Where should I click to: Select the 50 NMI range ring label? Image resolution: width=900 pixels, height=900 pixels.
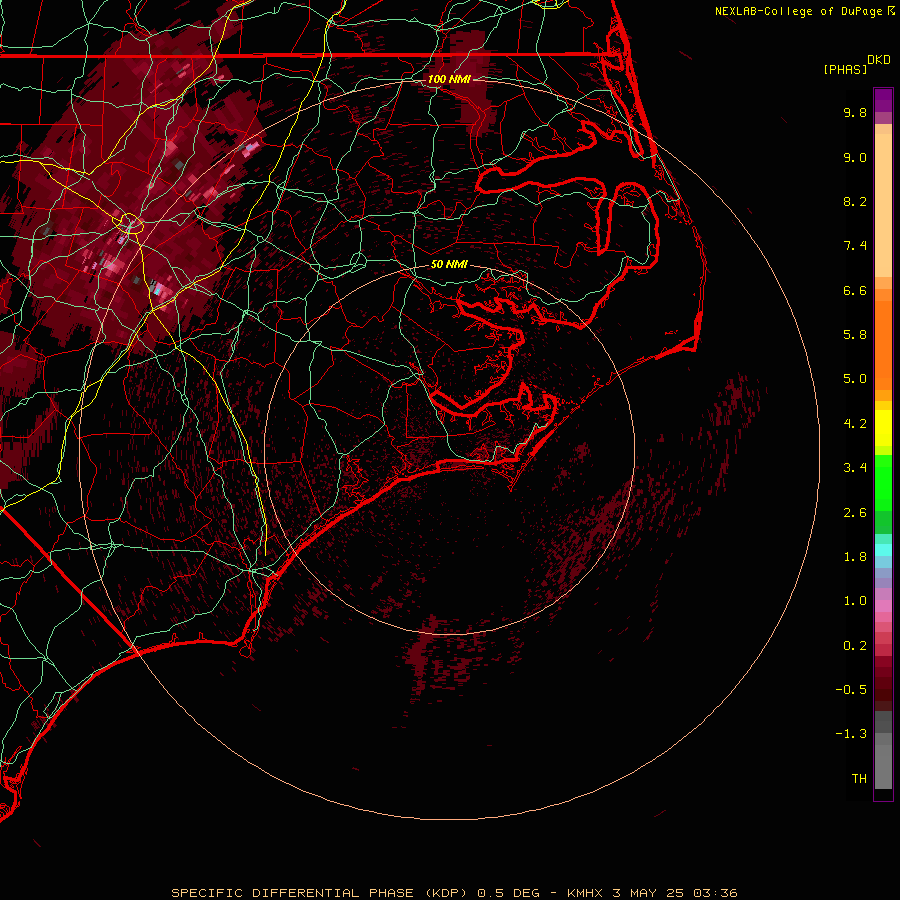(x=449, y=264)
